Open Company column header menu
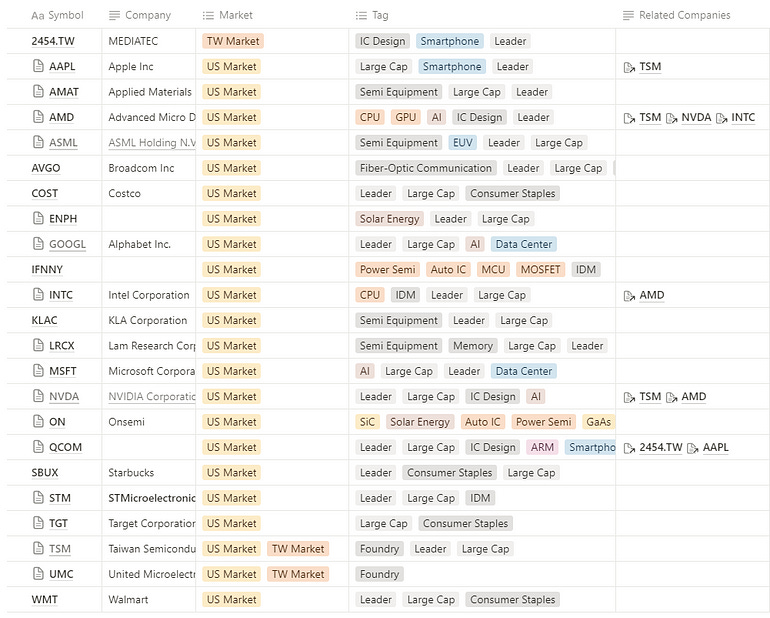This screenshot has width=770, height=618. coord(139,15)
